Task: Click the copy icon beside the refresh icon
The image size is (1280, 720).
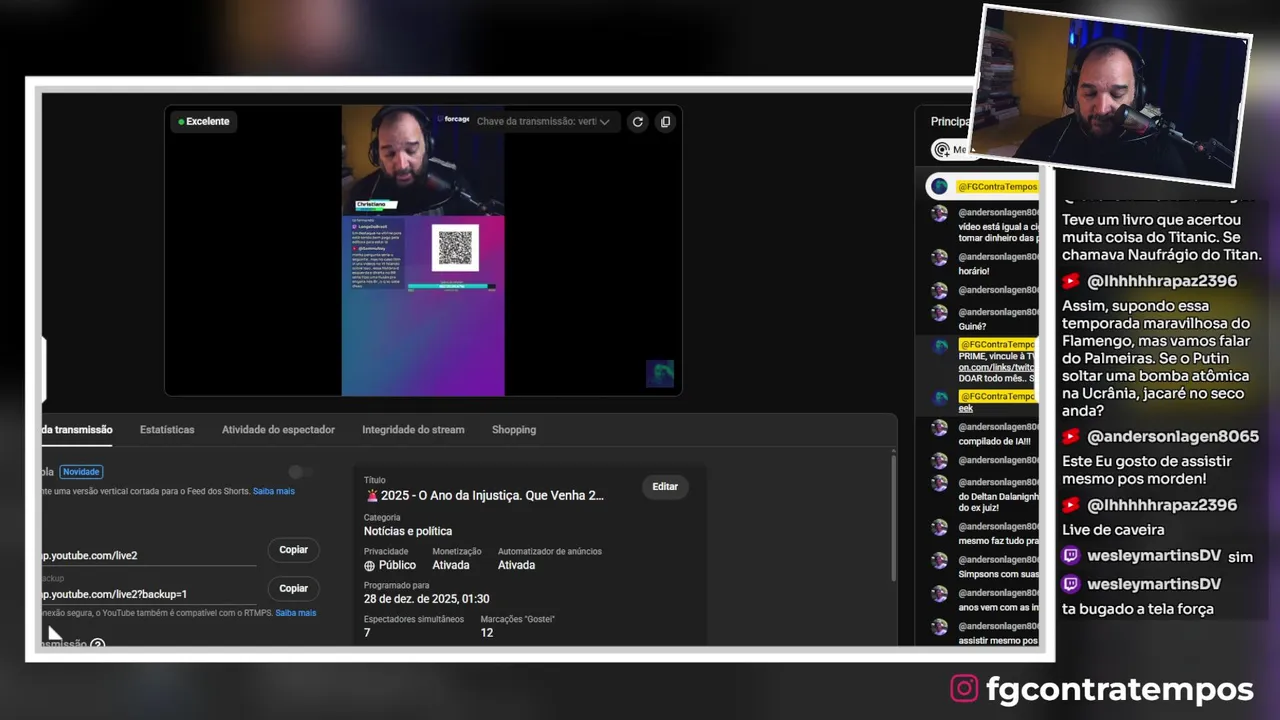Action: 665,122
